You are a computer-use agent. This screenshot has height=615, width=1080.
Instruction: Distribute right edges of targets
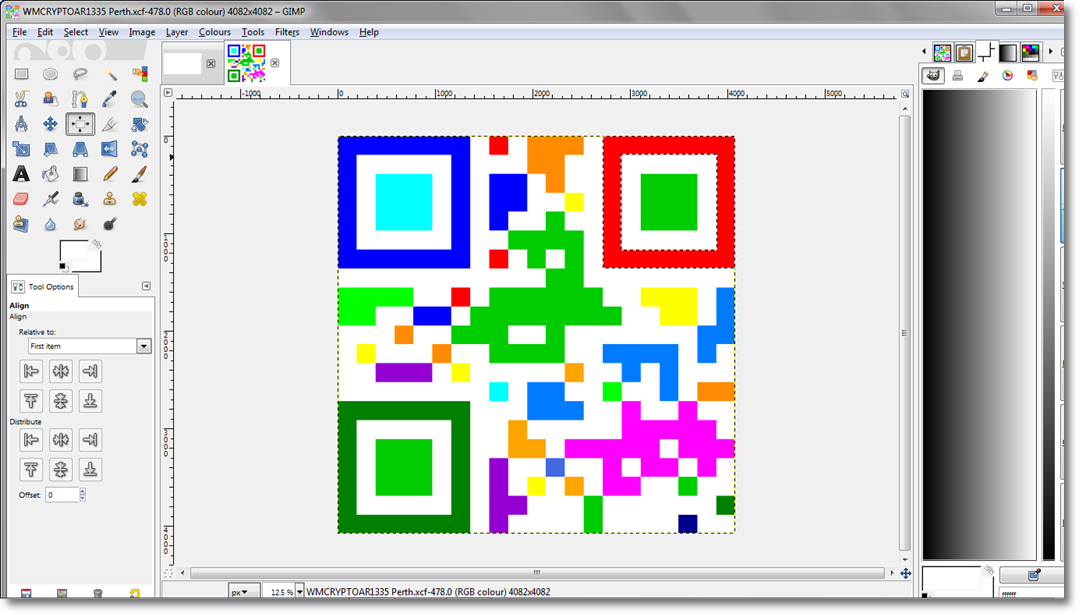[x=90, y=439]
